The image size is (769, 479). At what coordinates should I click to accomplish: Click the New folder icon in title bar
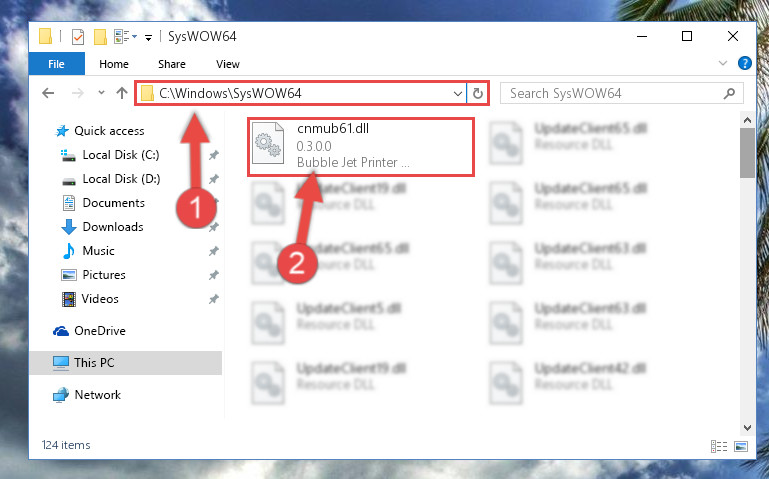click(x=100, y=37)
